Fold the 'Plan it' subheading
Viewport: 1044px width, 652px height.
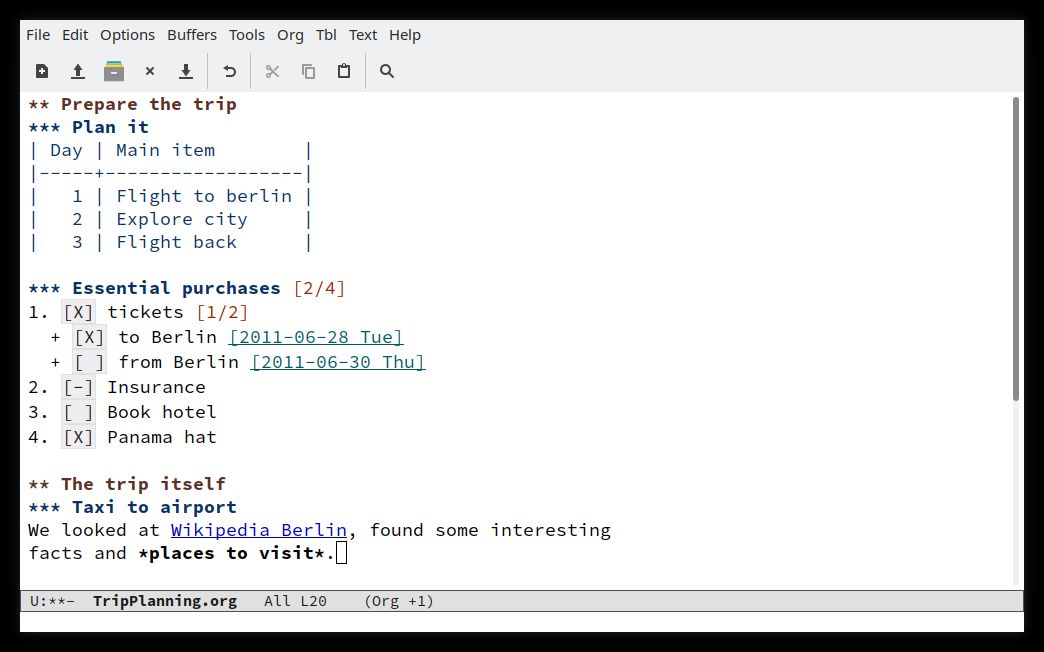tap(89, 127)
